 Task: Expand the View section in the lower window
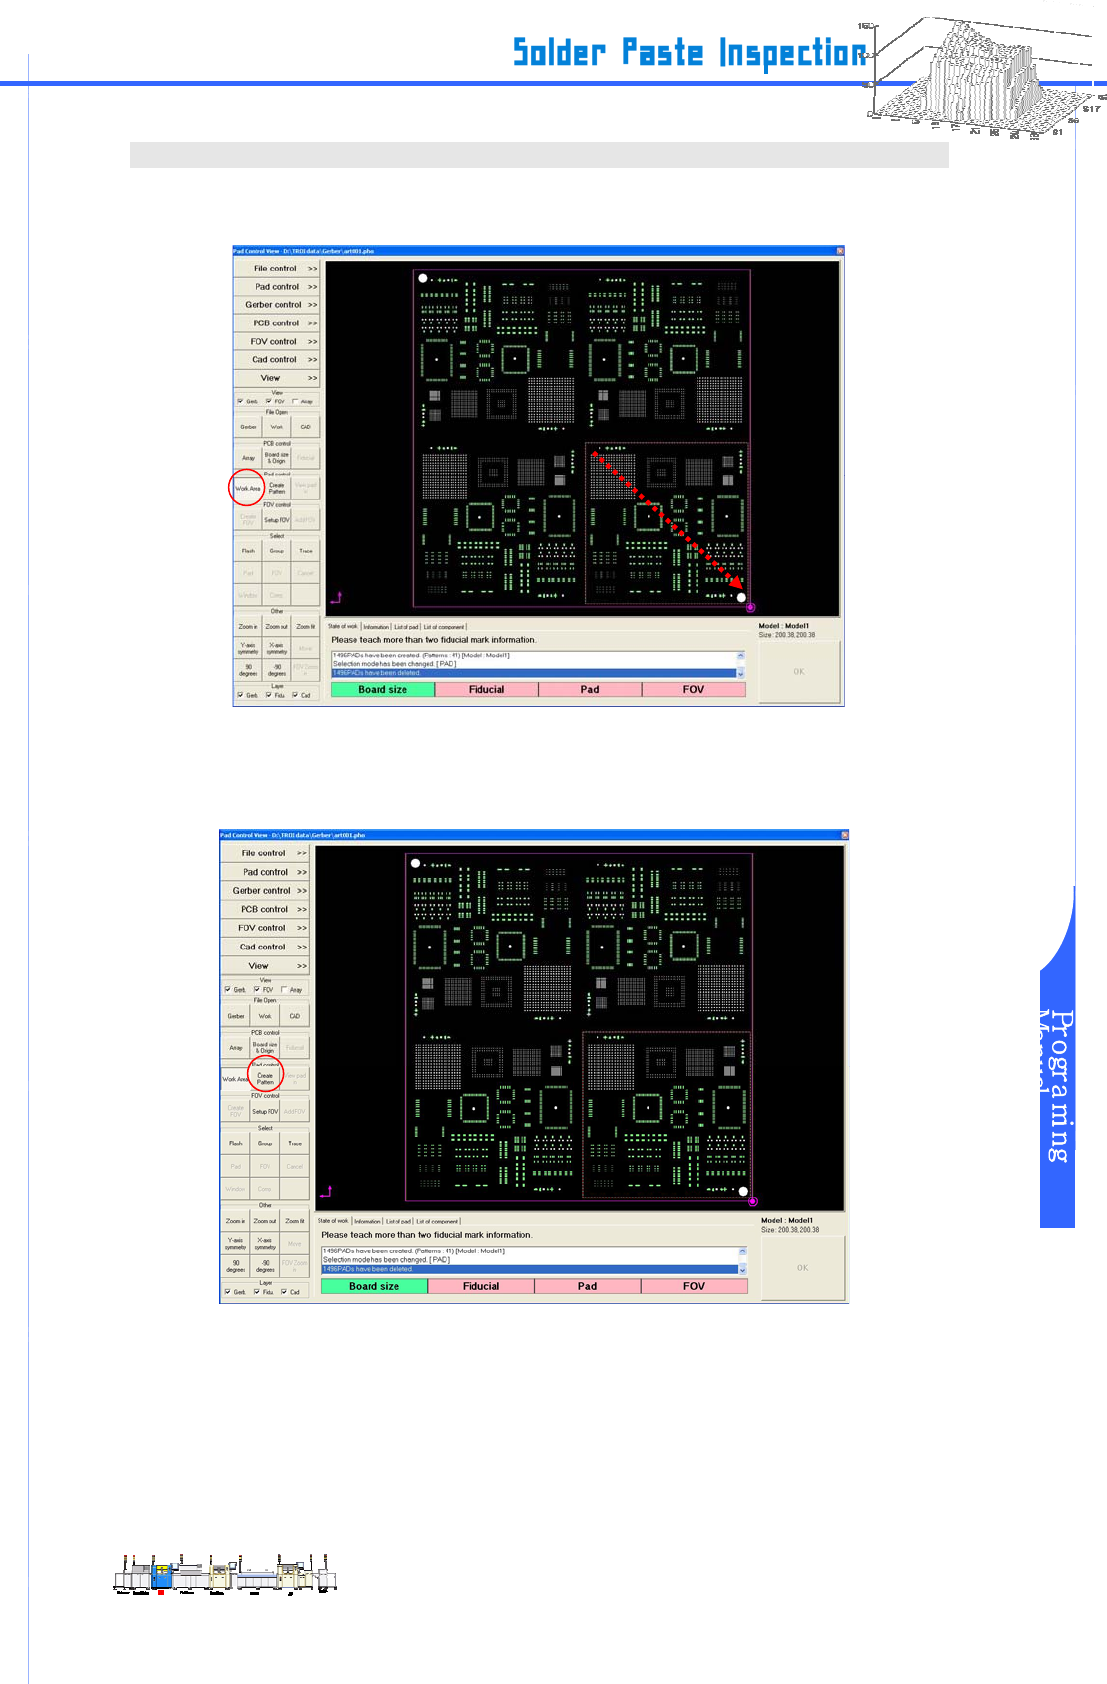264,966
